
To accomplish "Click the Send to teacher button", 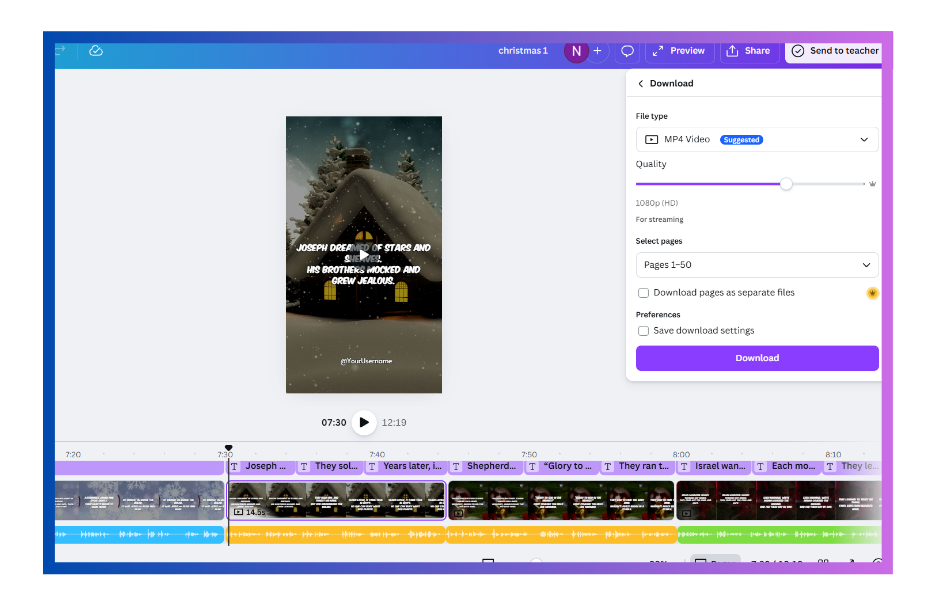I will (834, 51).
